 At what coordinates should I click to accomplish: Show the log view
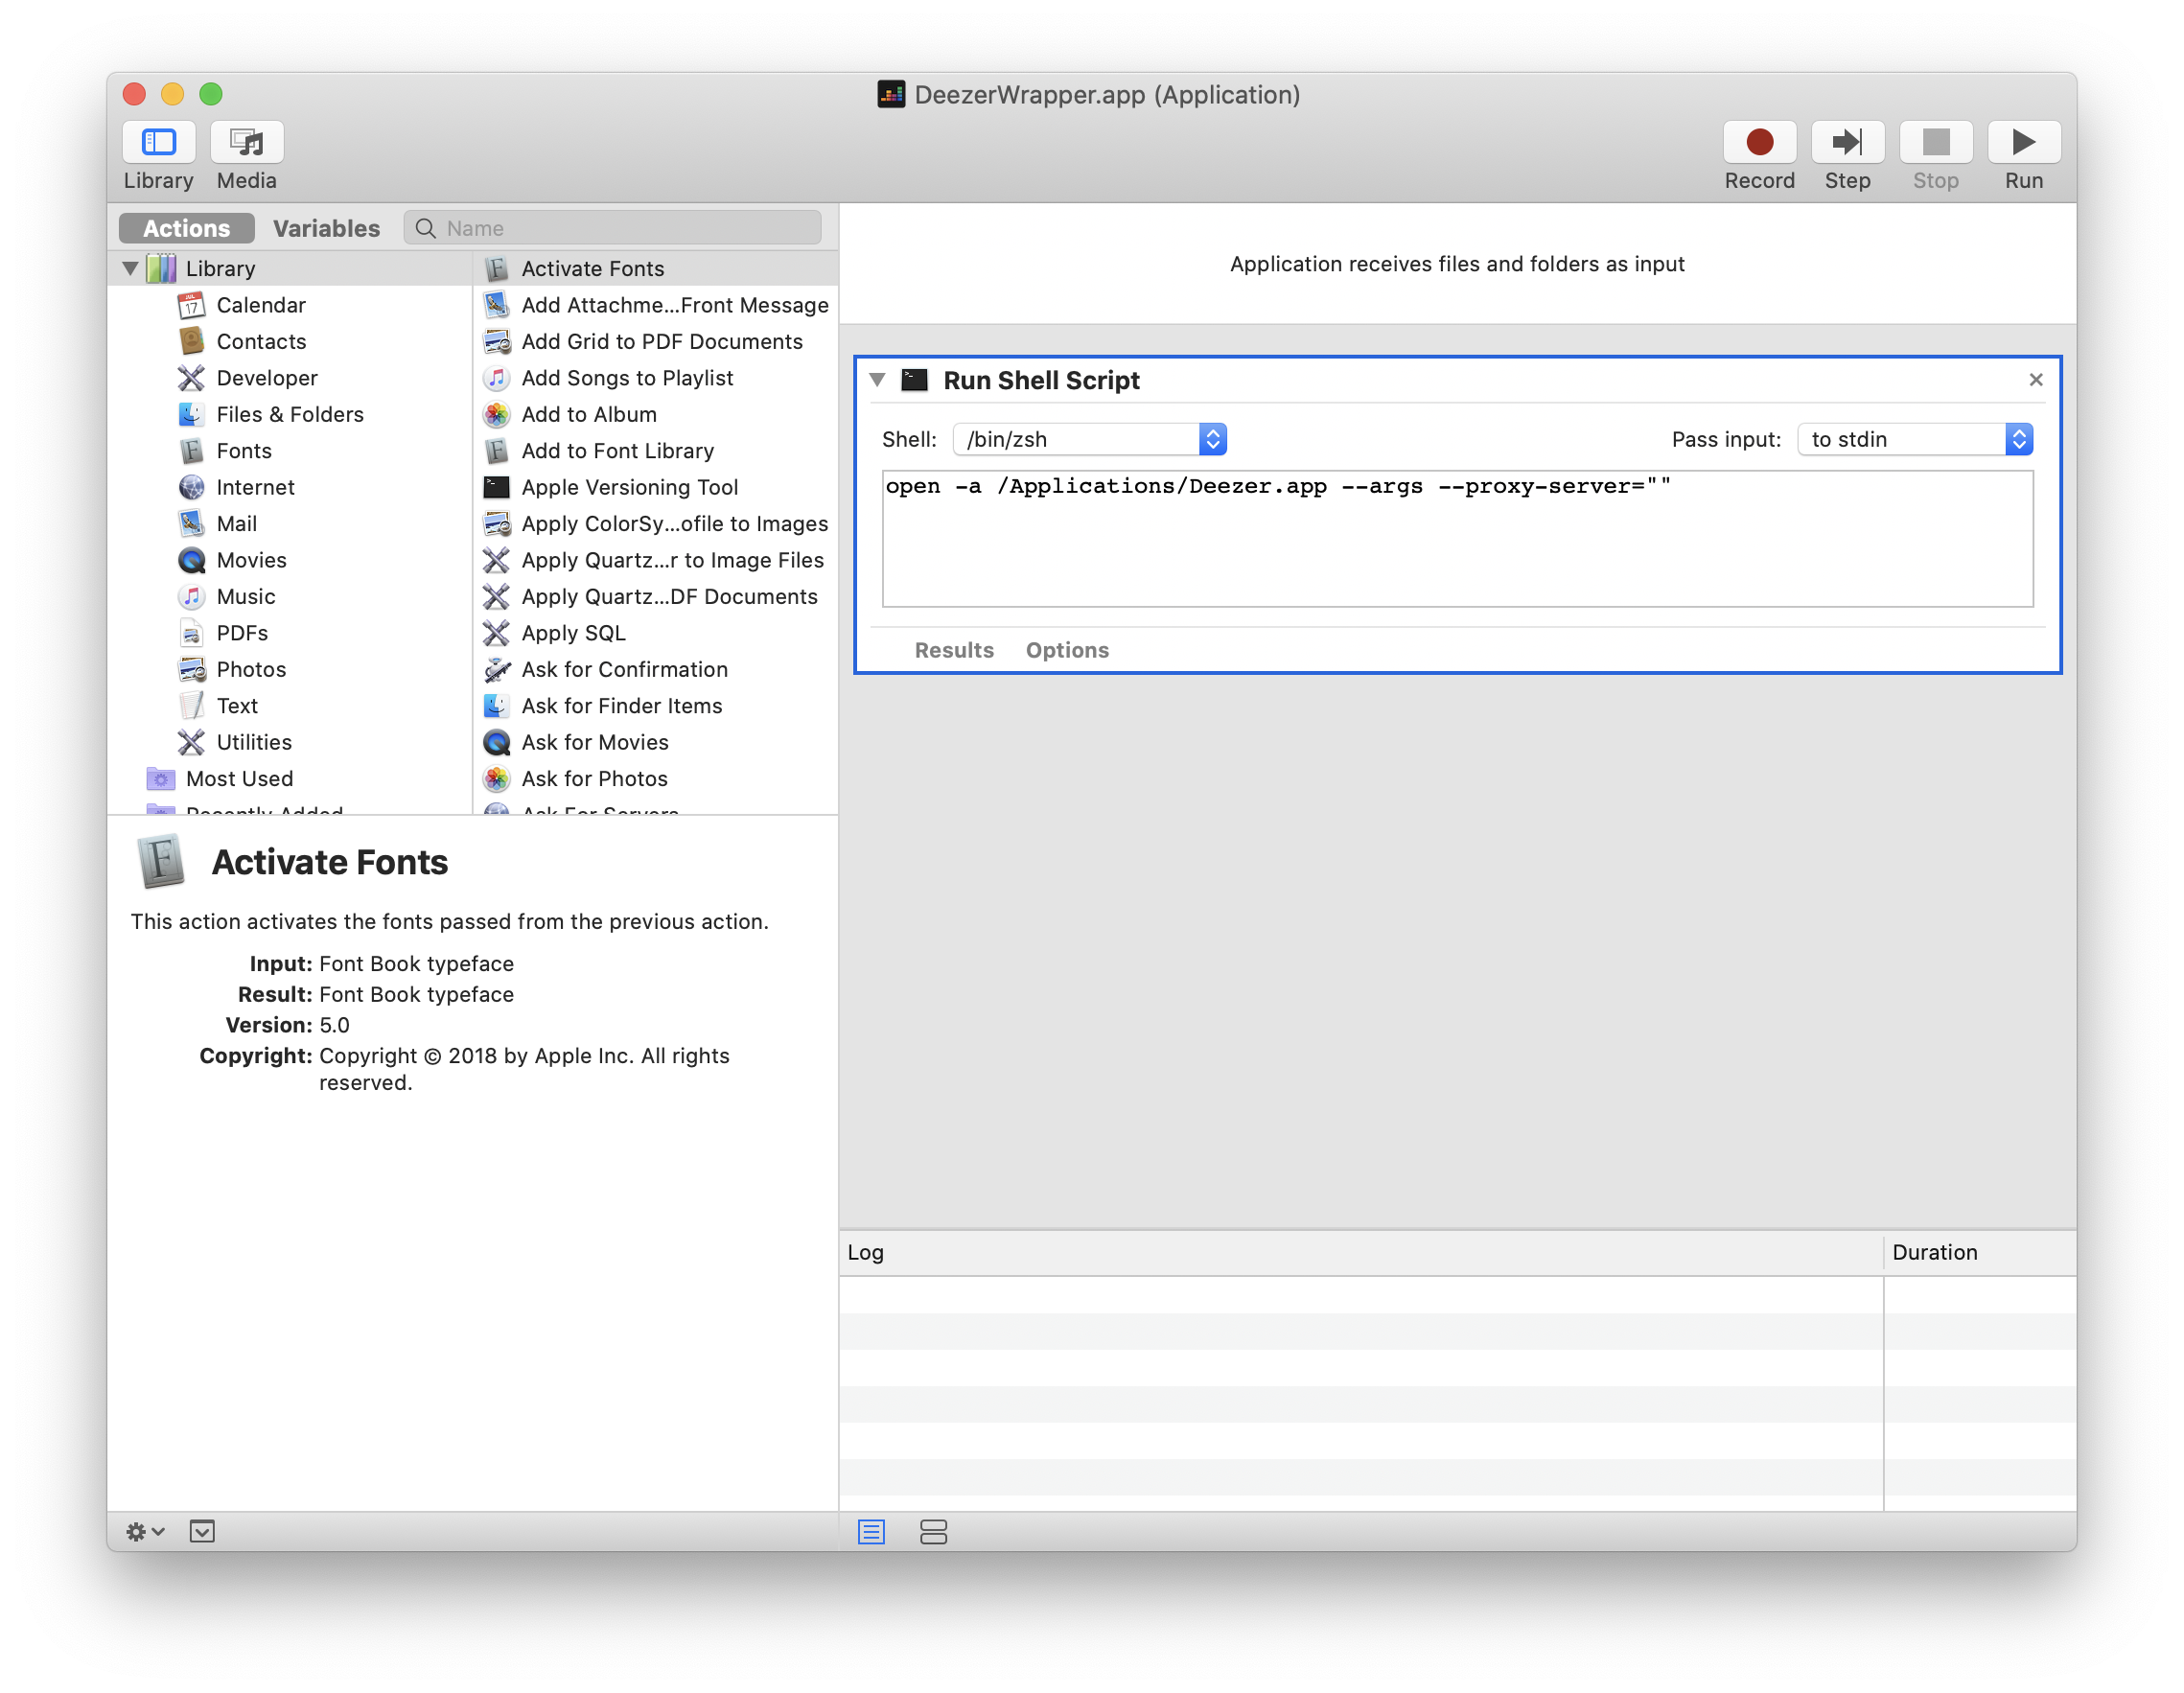coord(871,1531)
